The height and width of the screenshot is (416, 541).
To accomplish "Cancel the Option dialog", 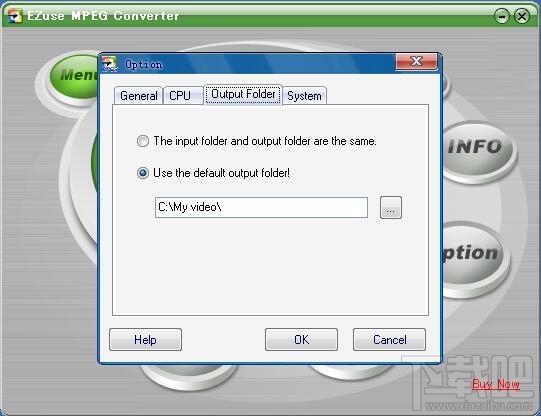I will tap(389, 339).
